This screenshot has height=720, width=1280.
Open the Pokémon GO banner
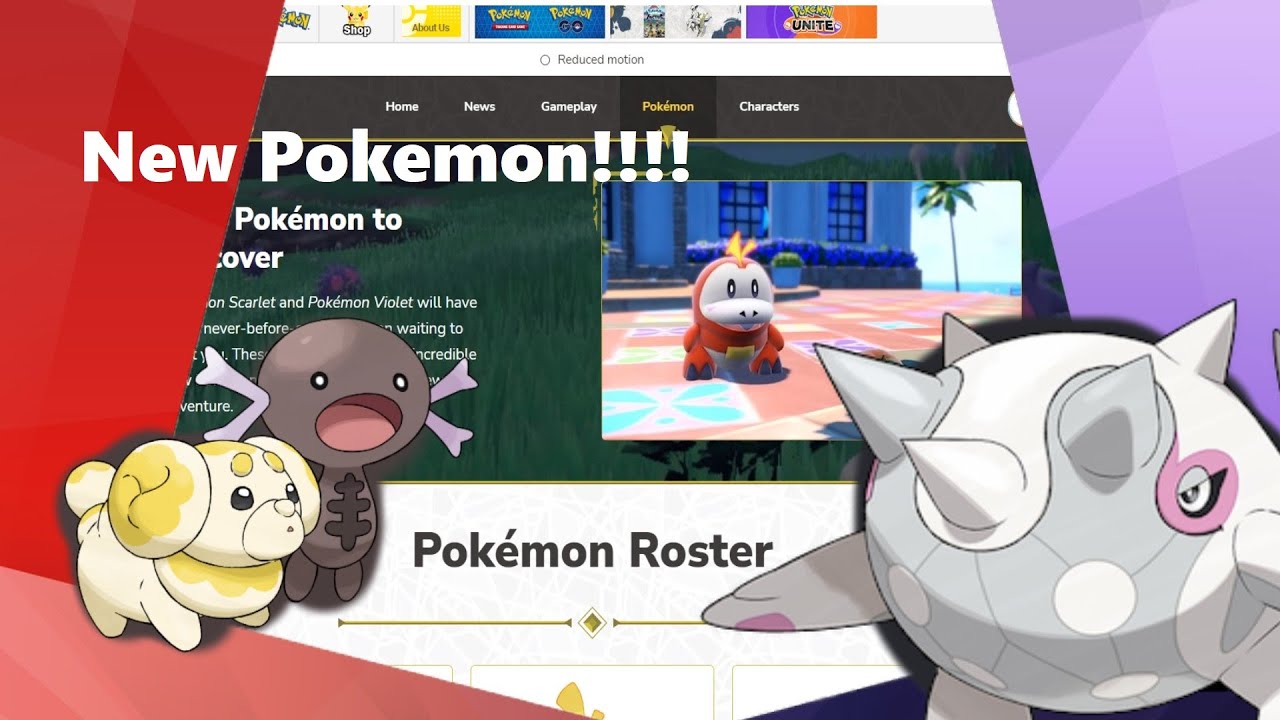pos(572,21)
